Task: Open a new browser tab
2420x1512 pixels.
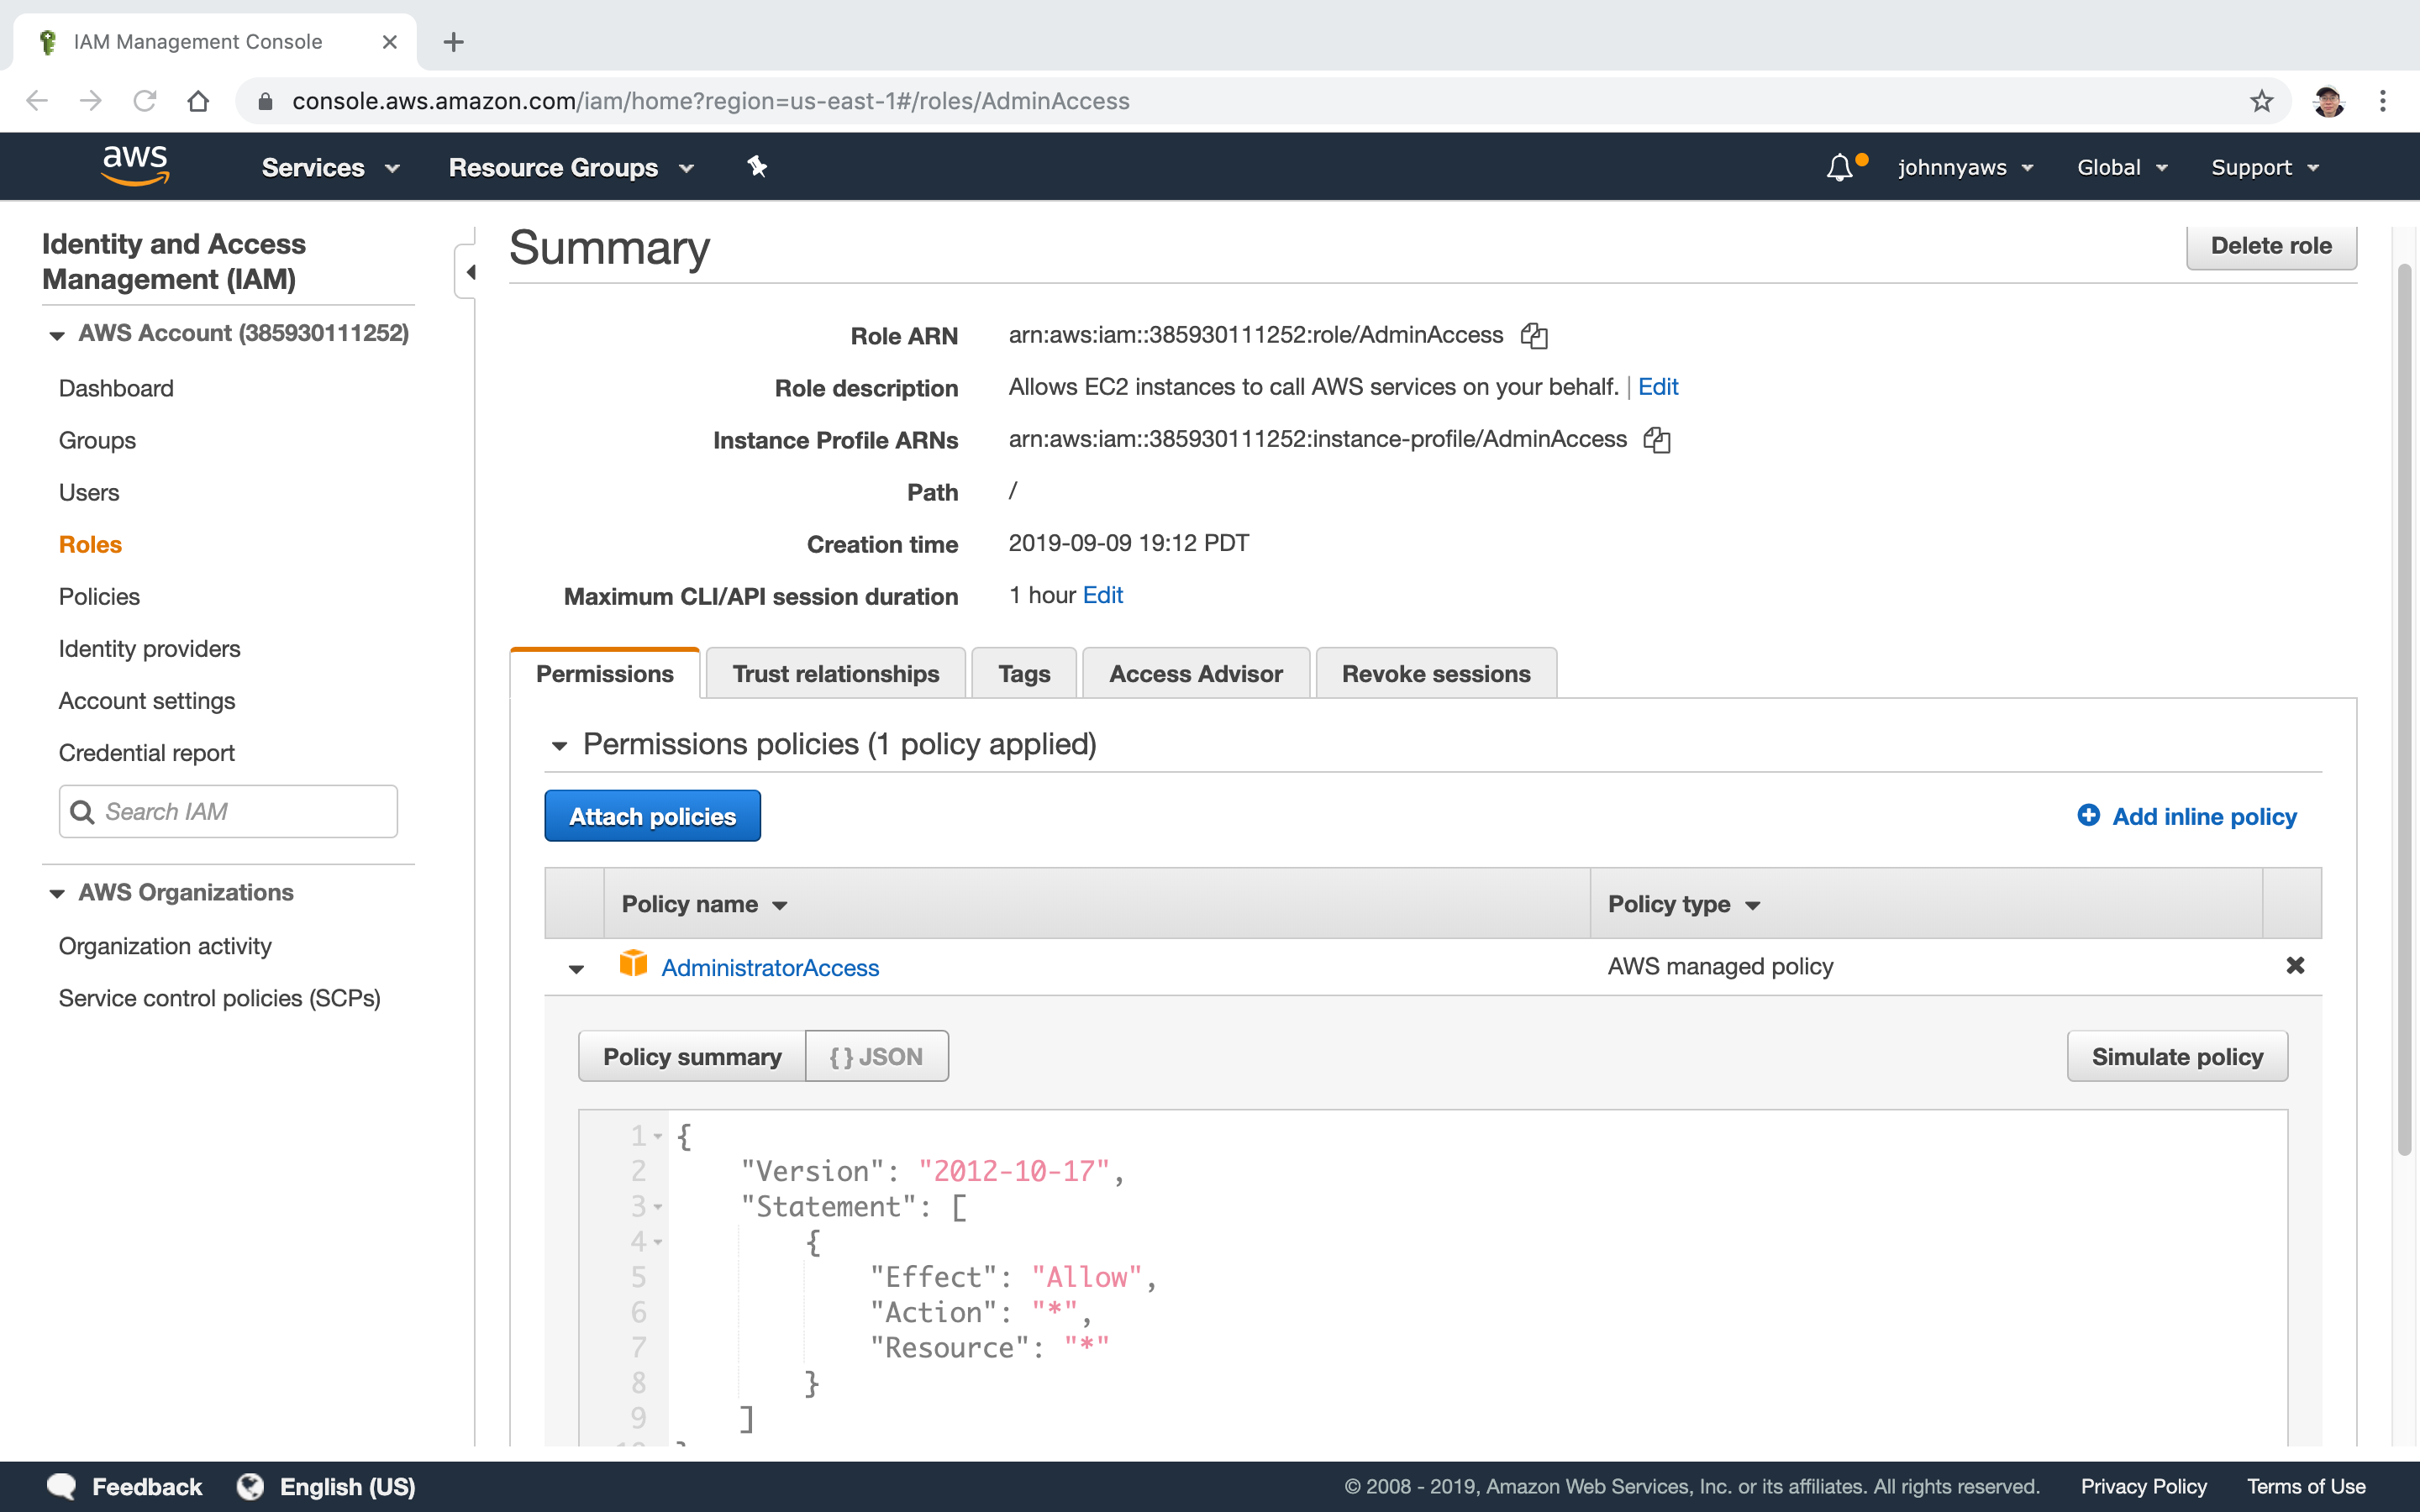Action: coord(454,42)
